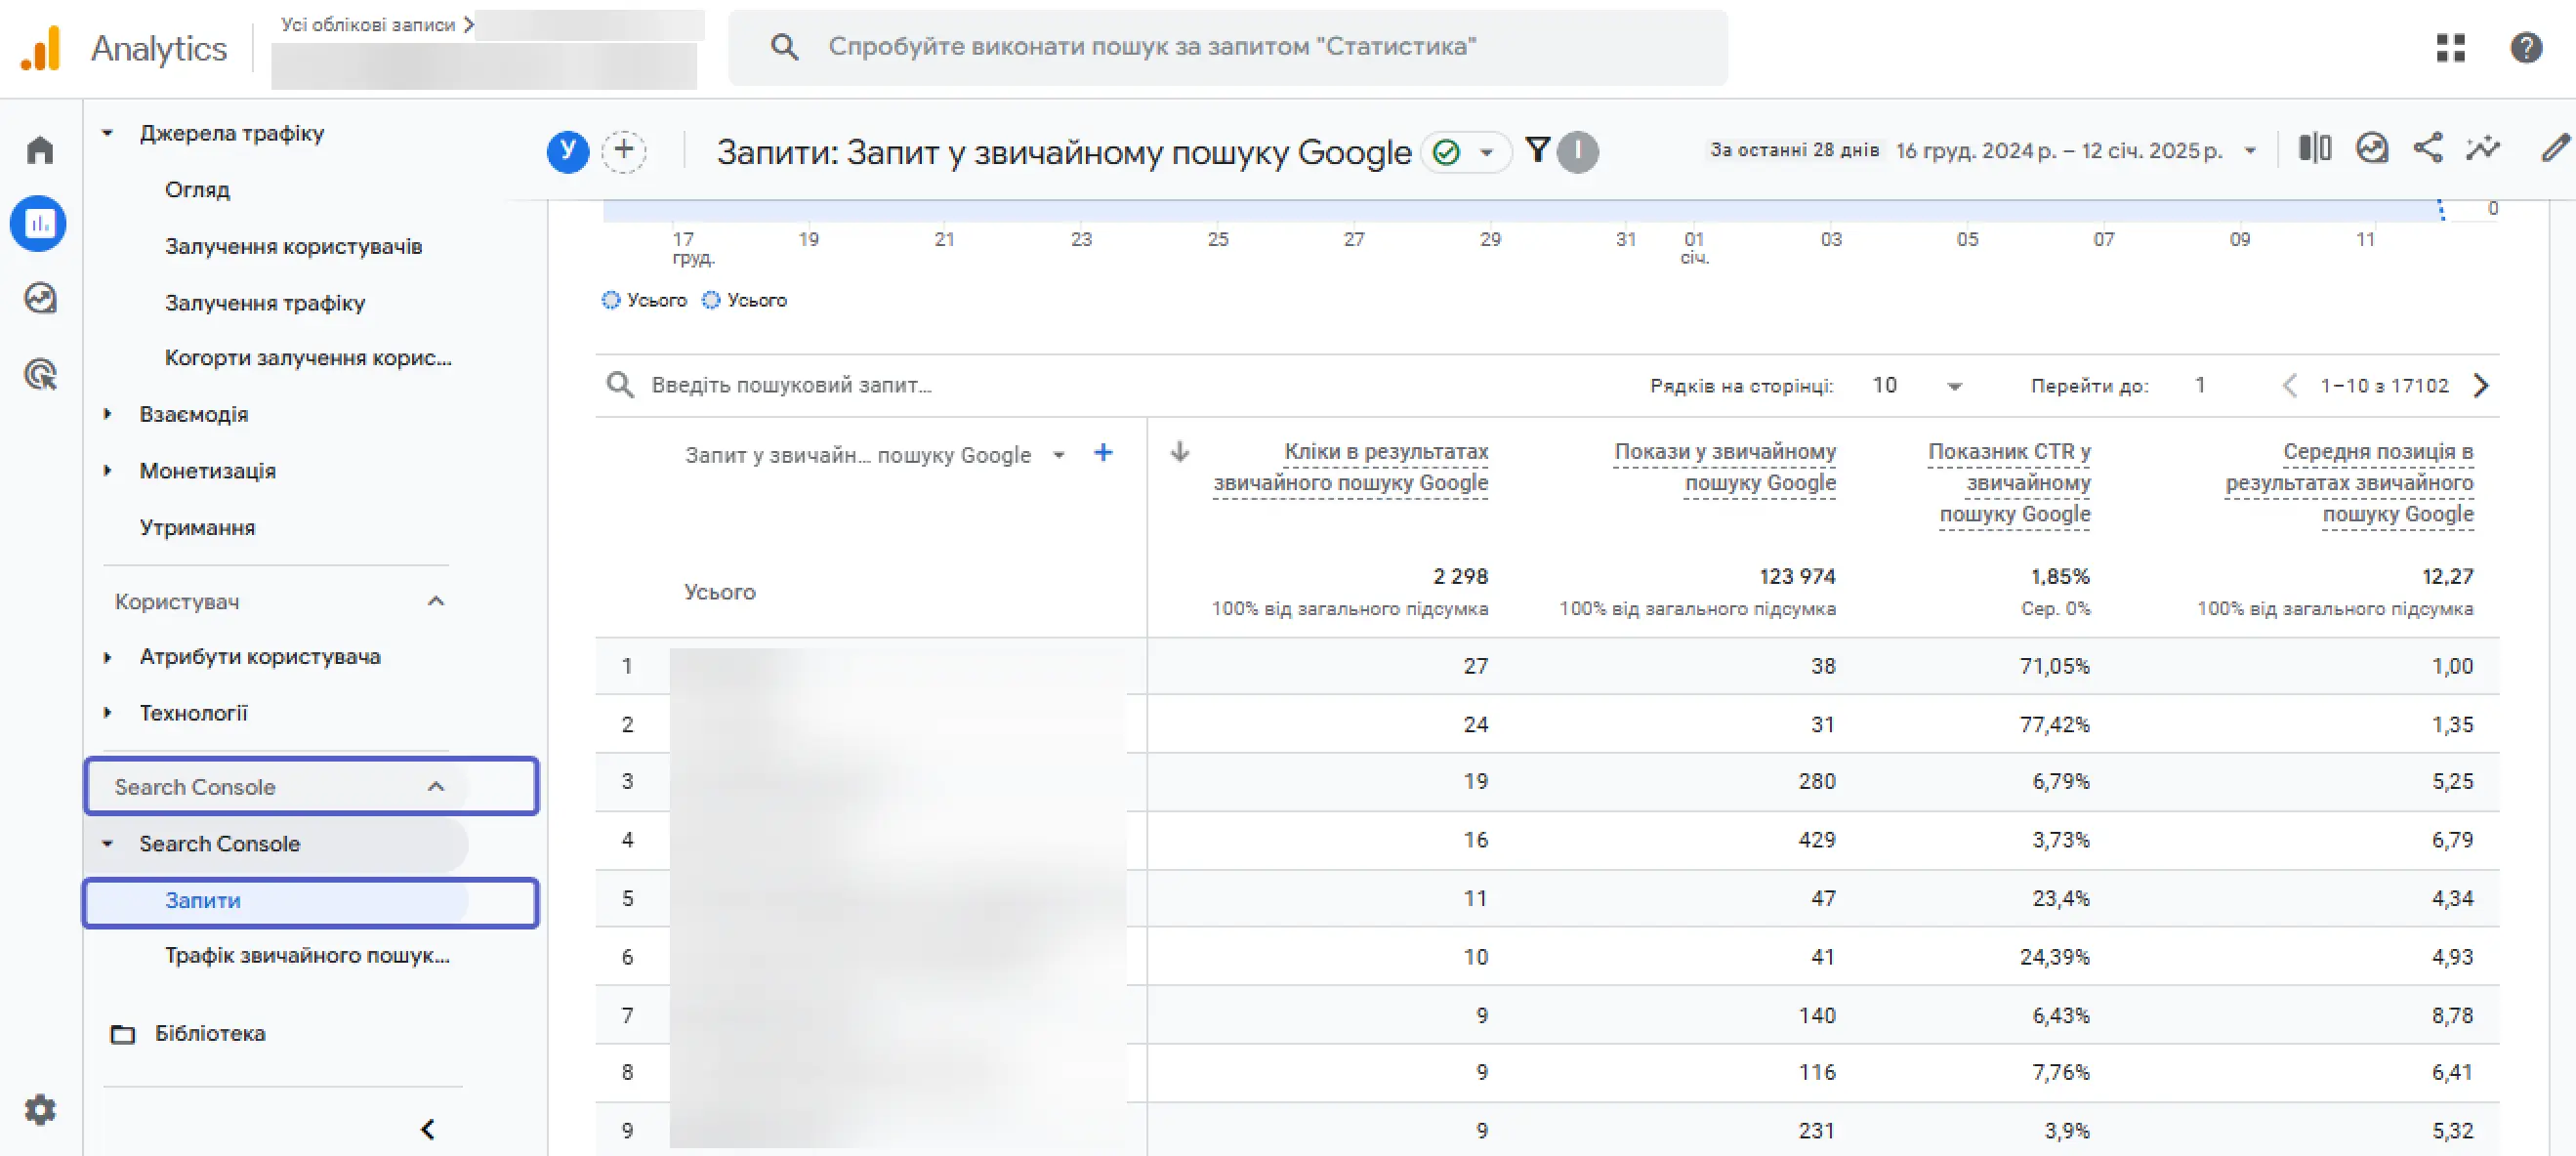Click sort arrow on Clicks column
Image resolution: width=2576 pixels, height=1156 pixels.
coord(1180,452)
